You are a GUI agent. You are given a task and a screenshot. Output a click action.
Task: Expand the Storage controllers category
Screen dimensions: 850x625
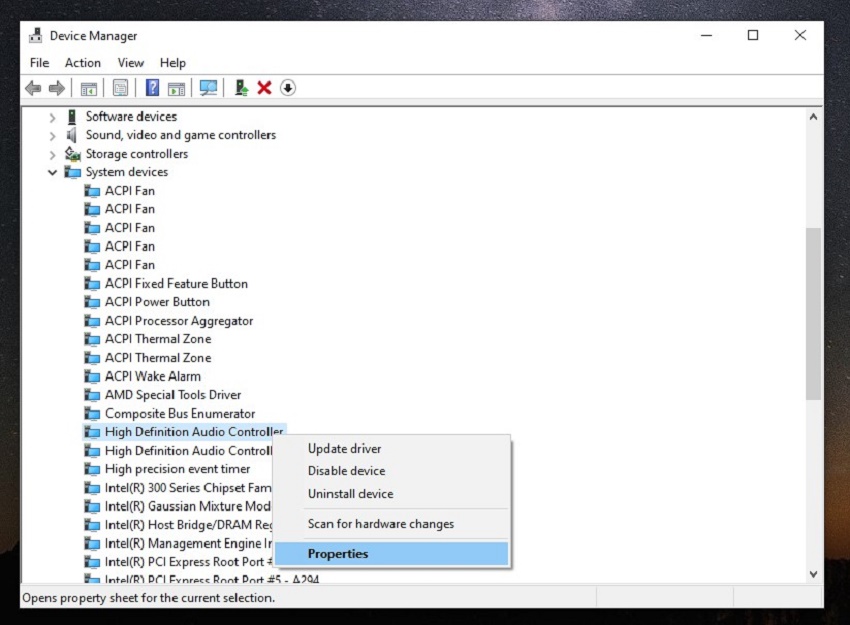click(x=53, y=154)
